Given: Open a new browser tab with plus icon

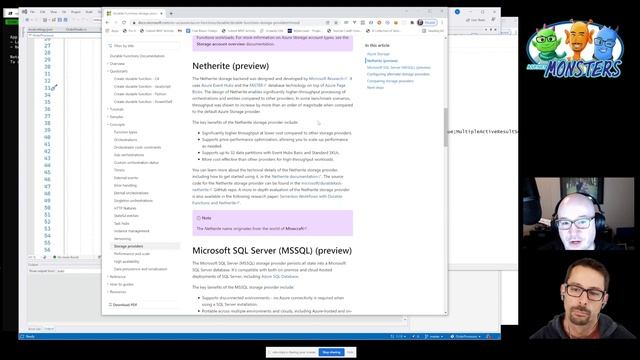Looking at the screenshot, I should pyautogui.click(x=171, y=13).
